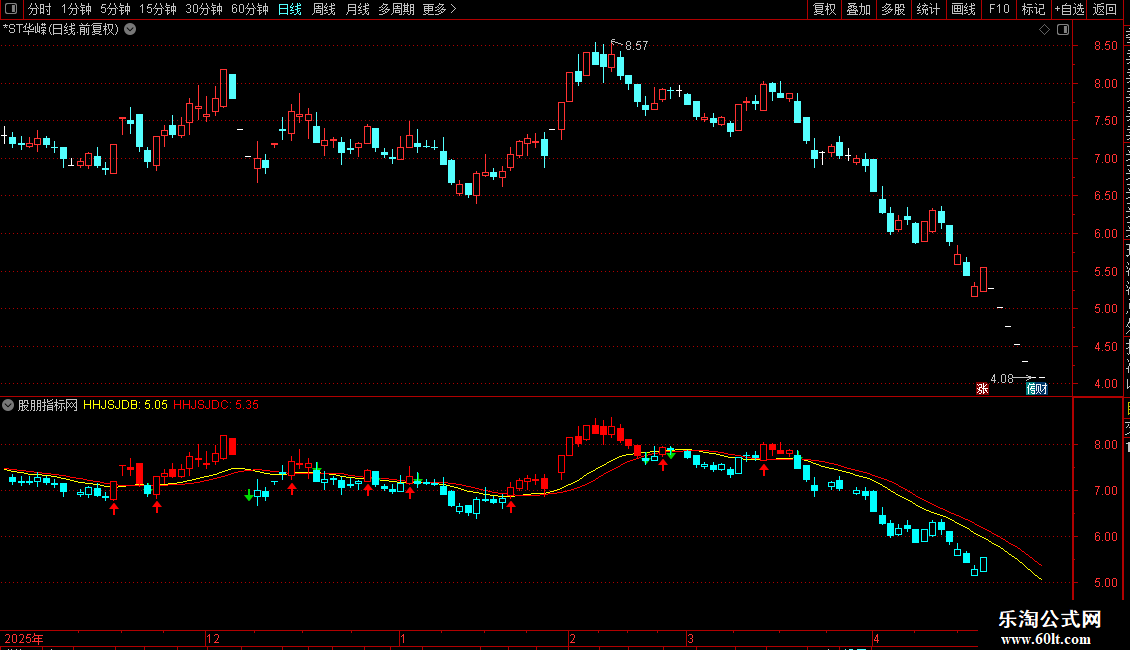
Task: Click the 股朋指标网 indicator name
Action: click(x=48, y=405)
